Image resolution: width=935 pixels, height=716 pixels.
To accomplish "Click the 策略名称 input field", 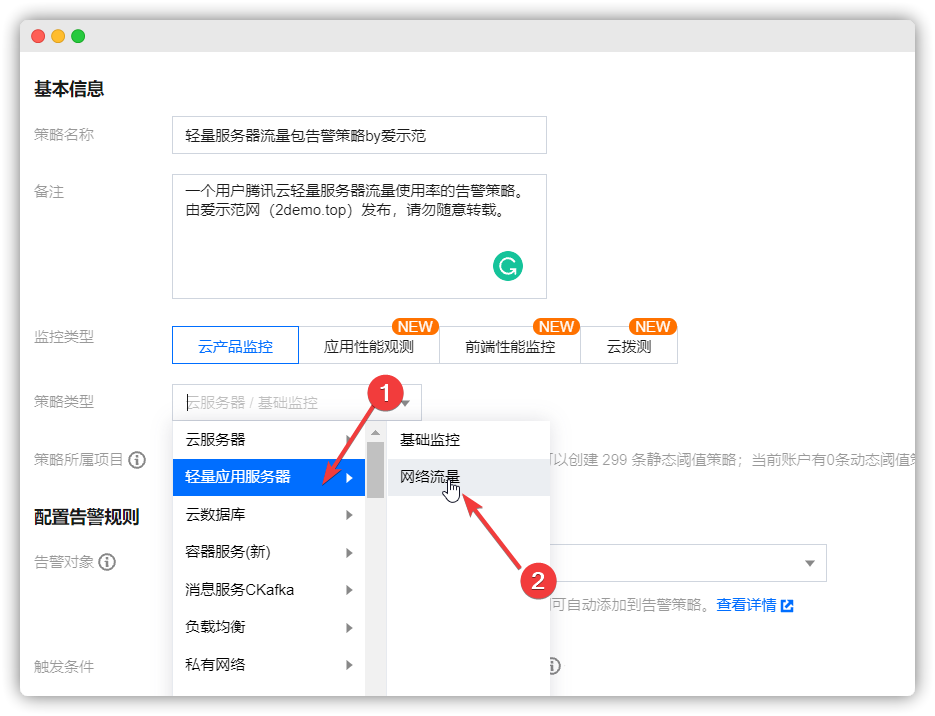I will click(x=358, y=134).
